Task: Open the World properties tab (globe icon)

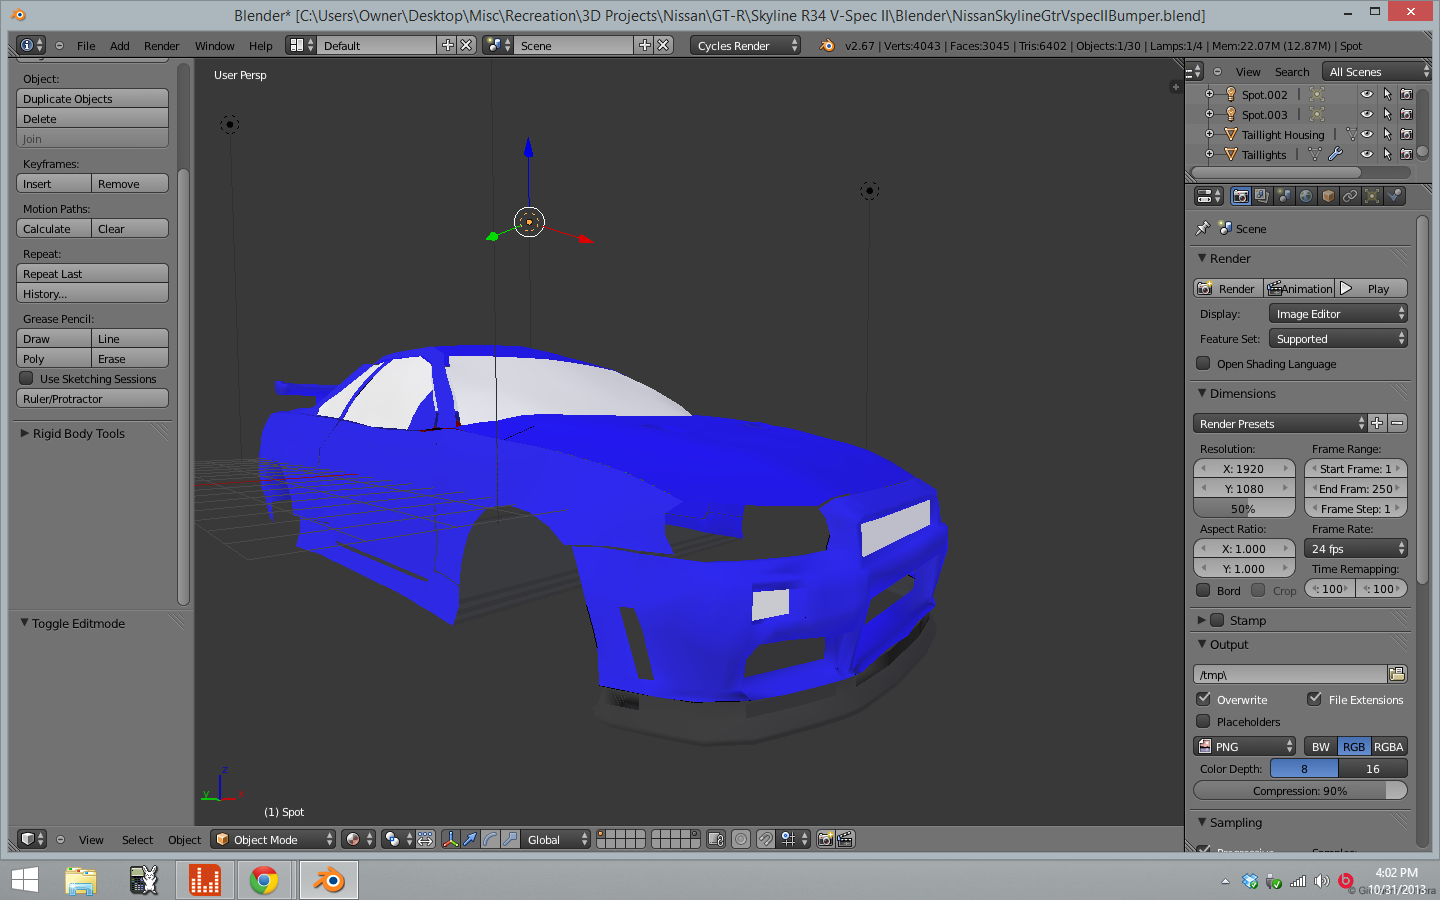Action: pos(1306,196)
